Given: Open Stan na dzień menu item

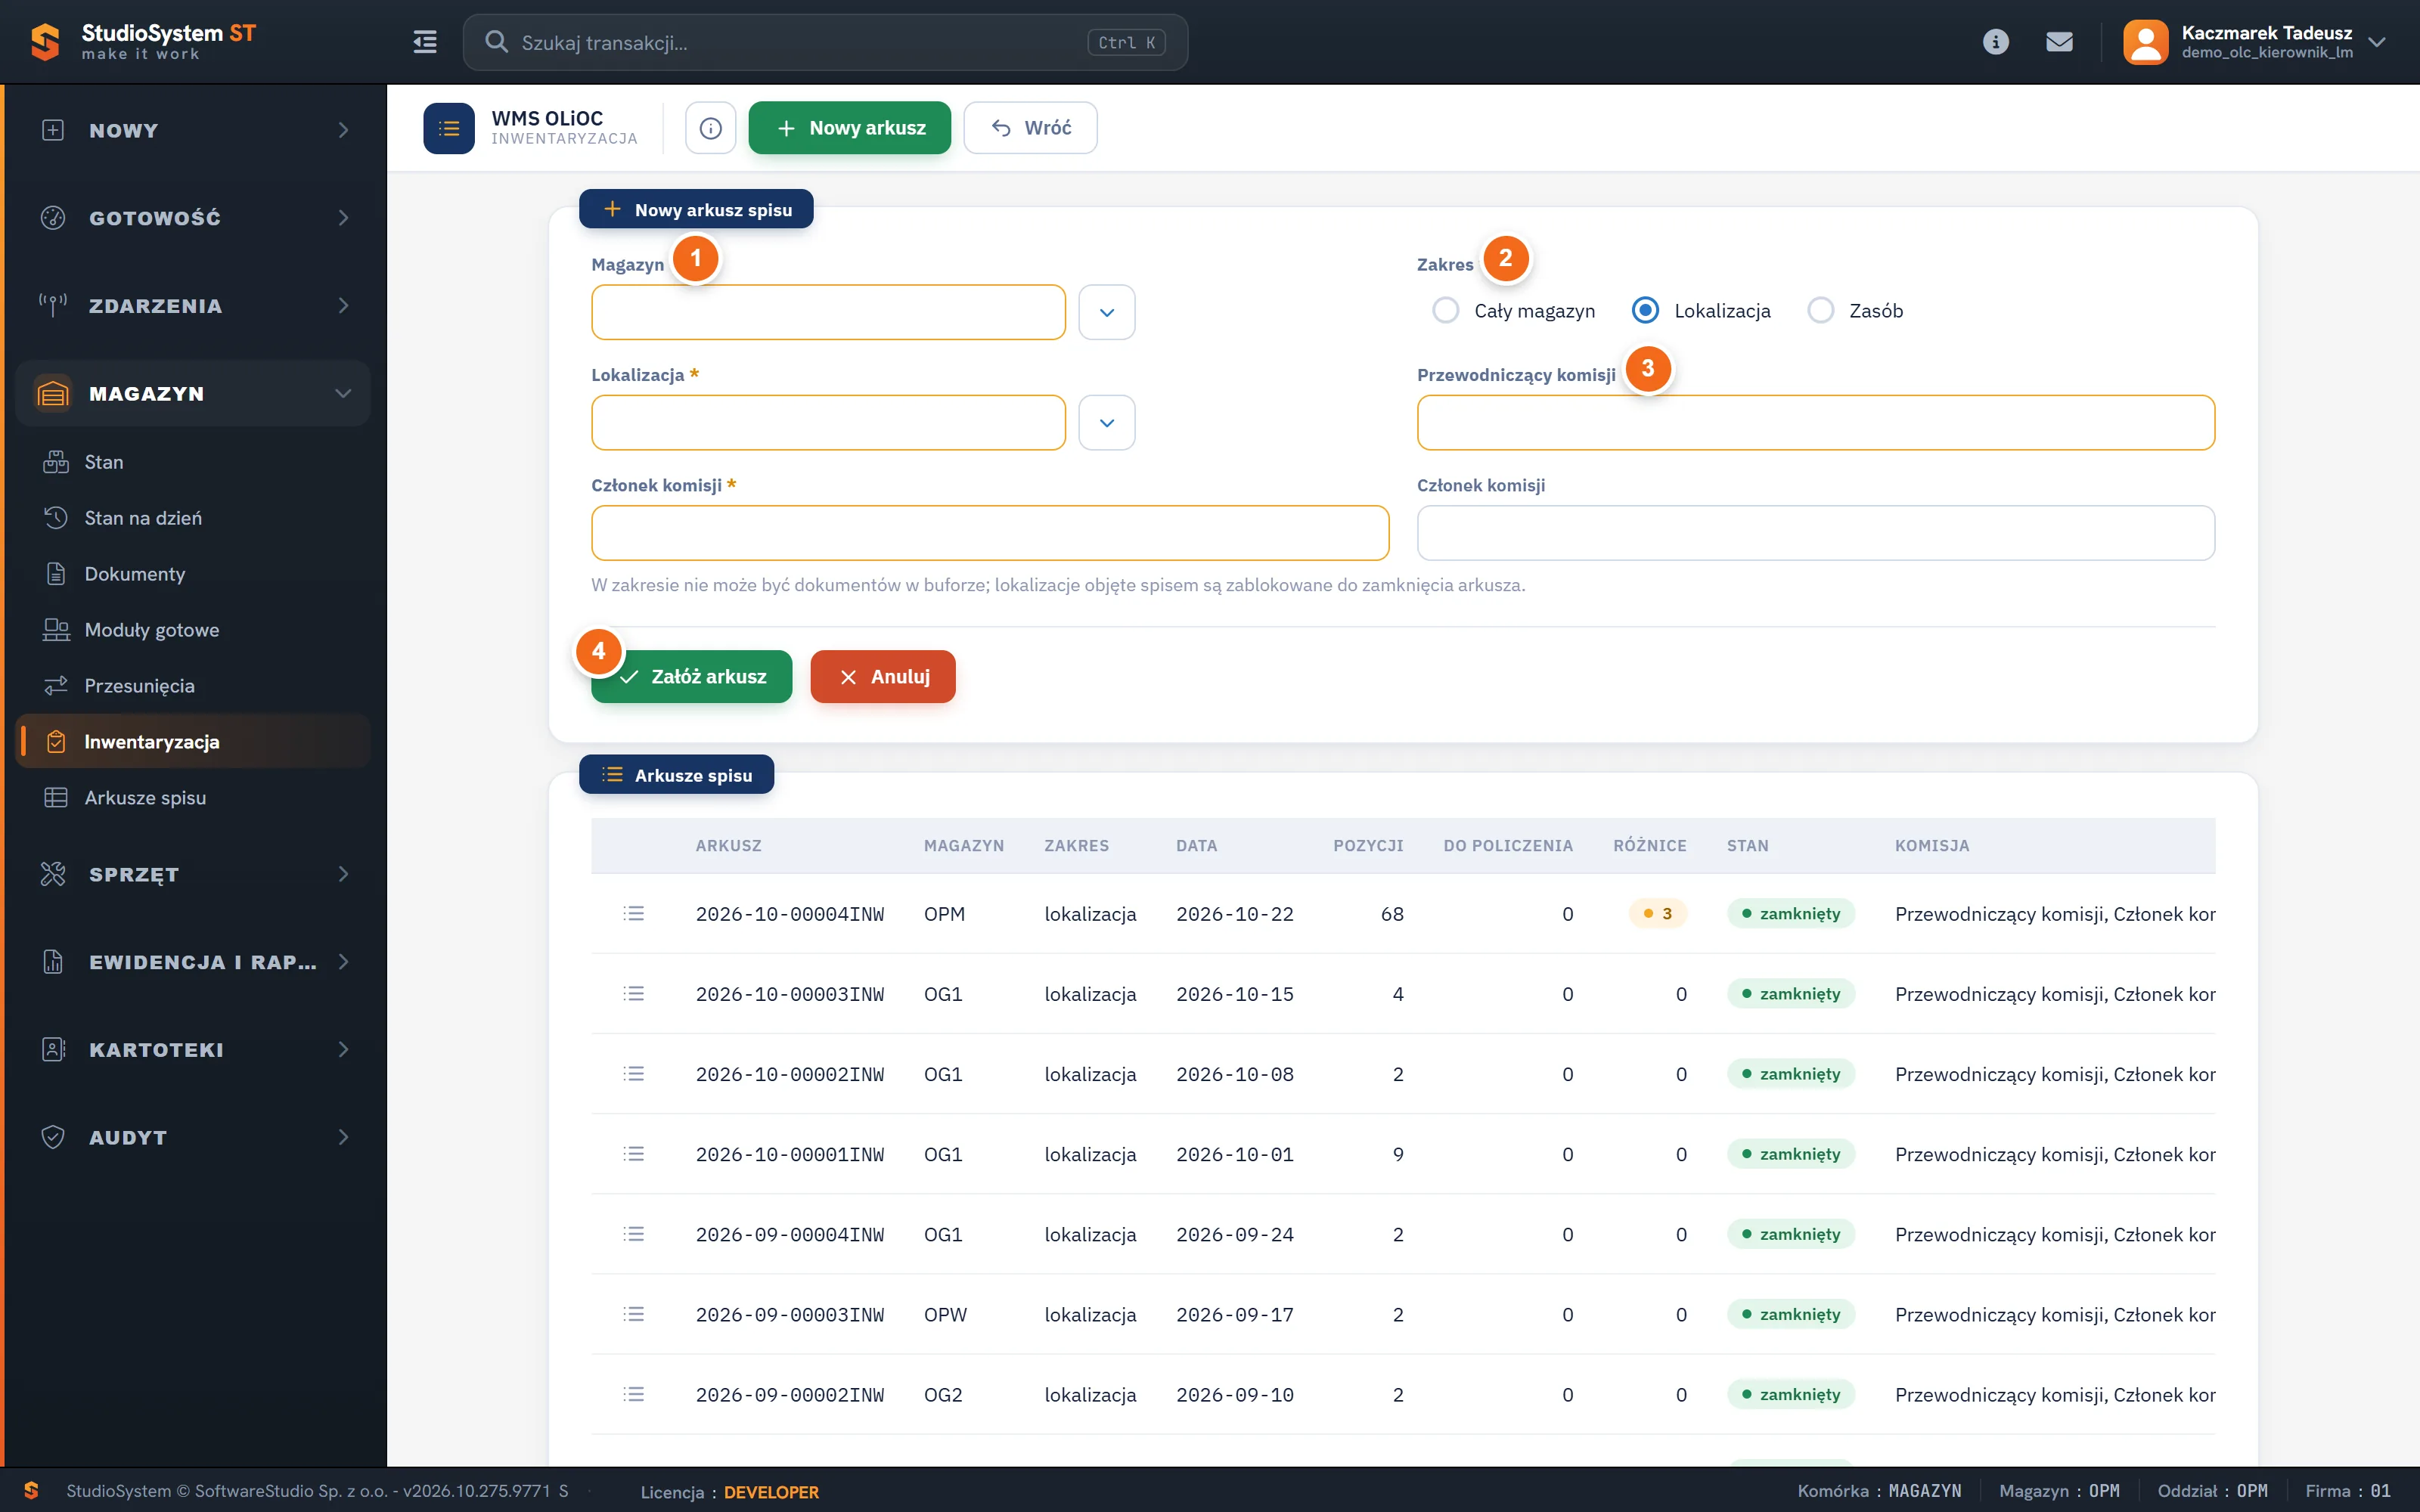Looking at the screenshot, I should (x=193, y=517).
